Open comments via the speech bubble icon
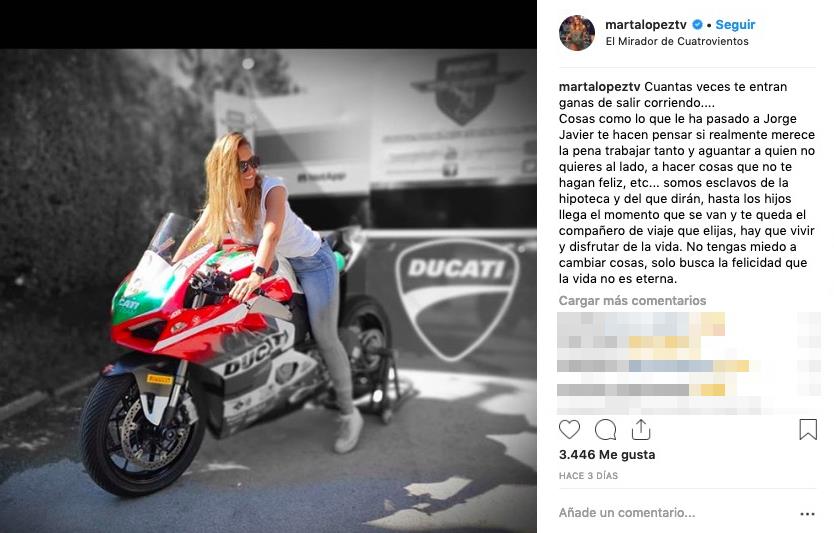The width and height of the screenshot is (834, 533). pyautogui.click(x=605, y=429)
